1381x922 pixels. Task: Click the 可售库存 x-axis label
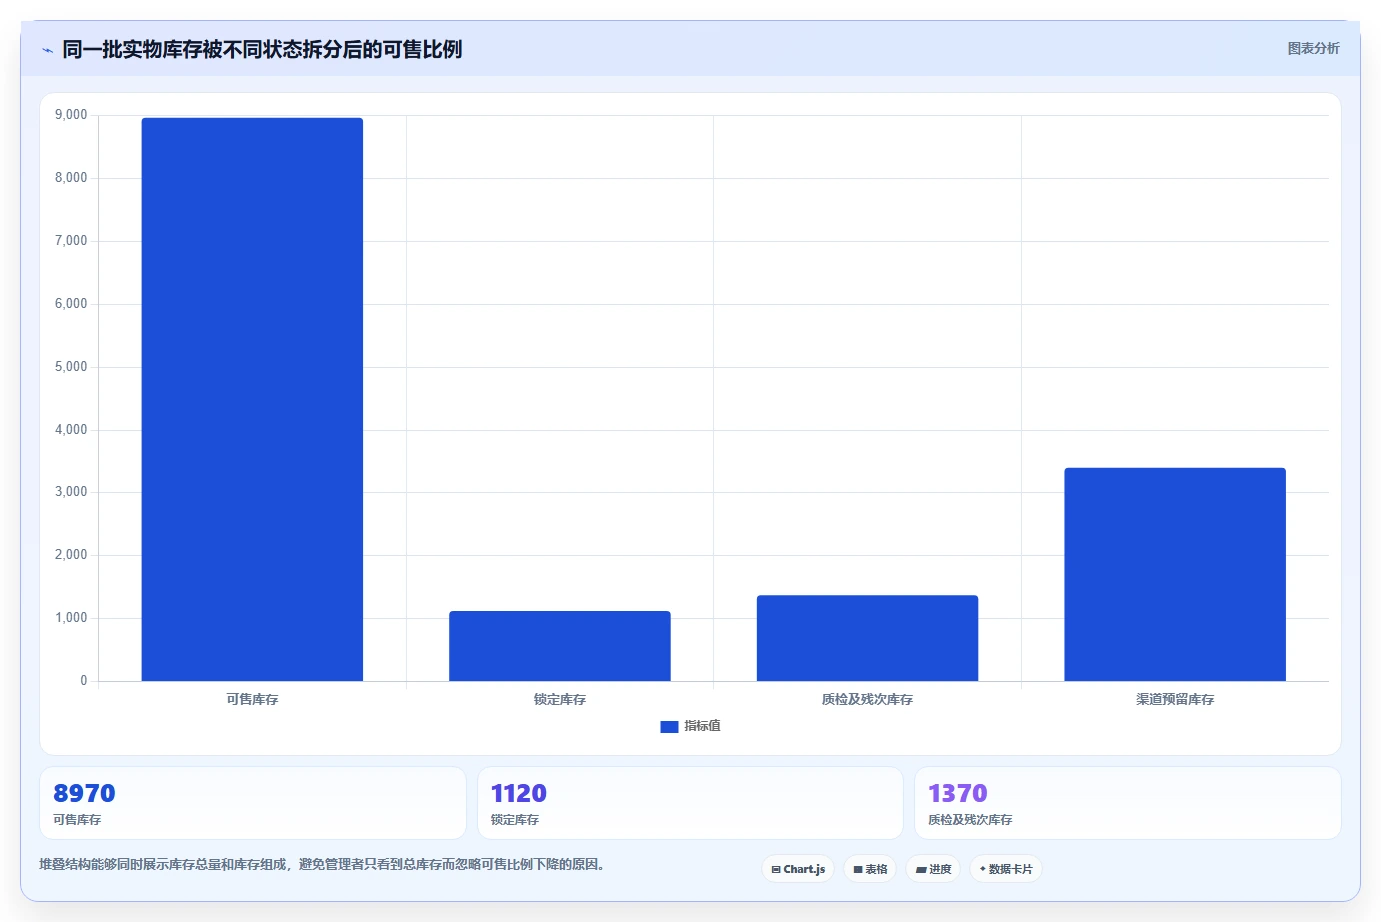(x=252, y=700)
